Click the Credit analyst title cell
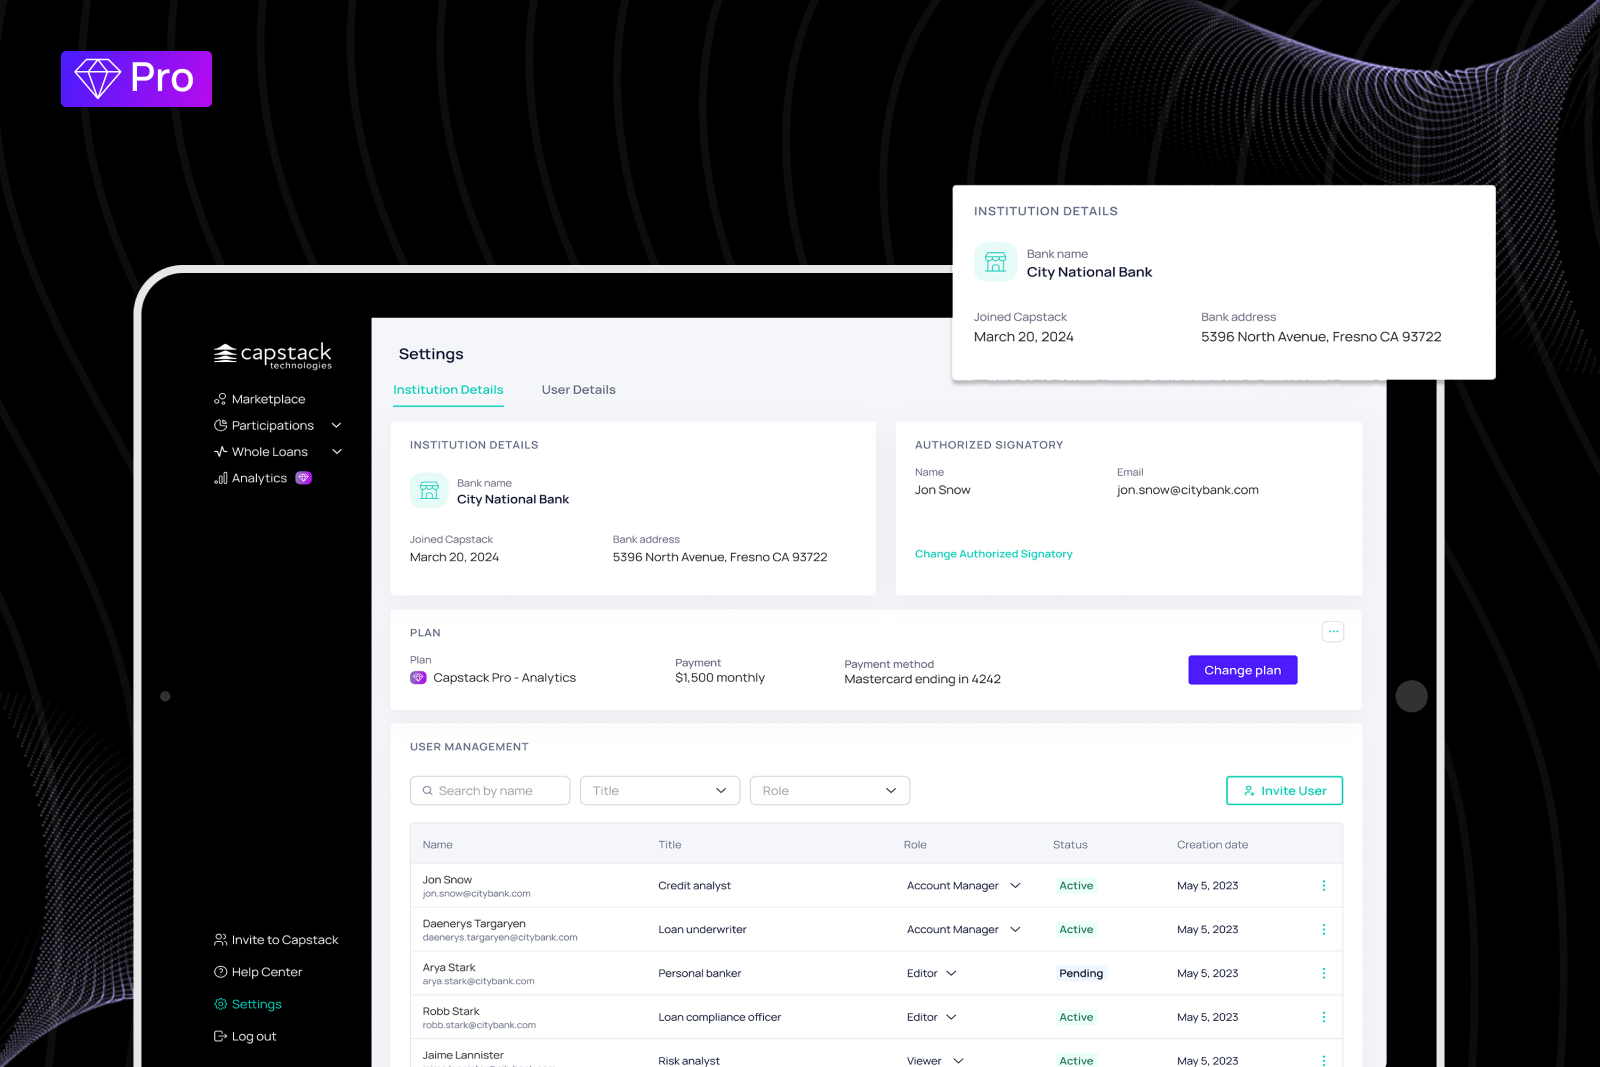 click(x=694, y=886)
